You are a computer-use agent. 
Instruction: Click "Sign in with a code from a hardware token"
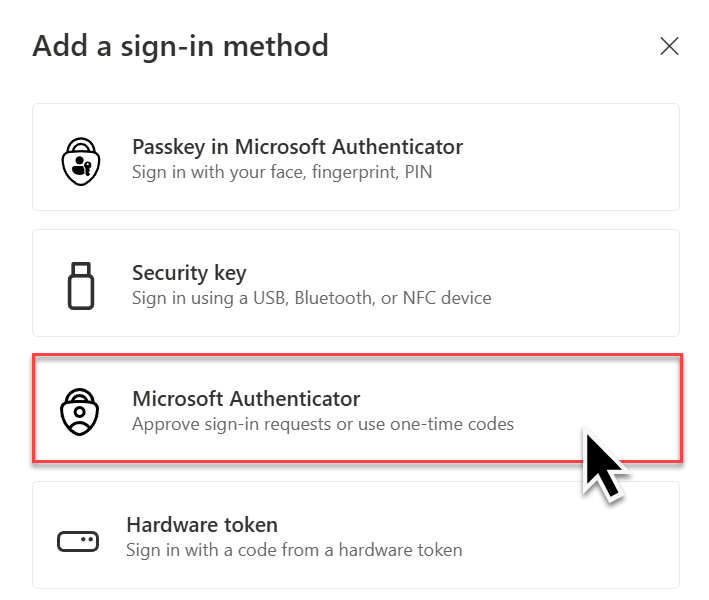click(294, 550)
